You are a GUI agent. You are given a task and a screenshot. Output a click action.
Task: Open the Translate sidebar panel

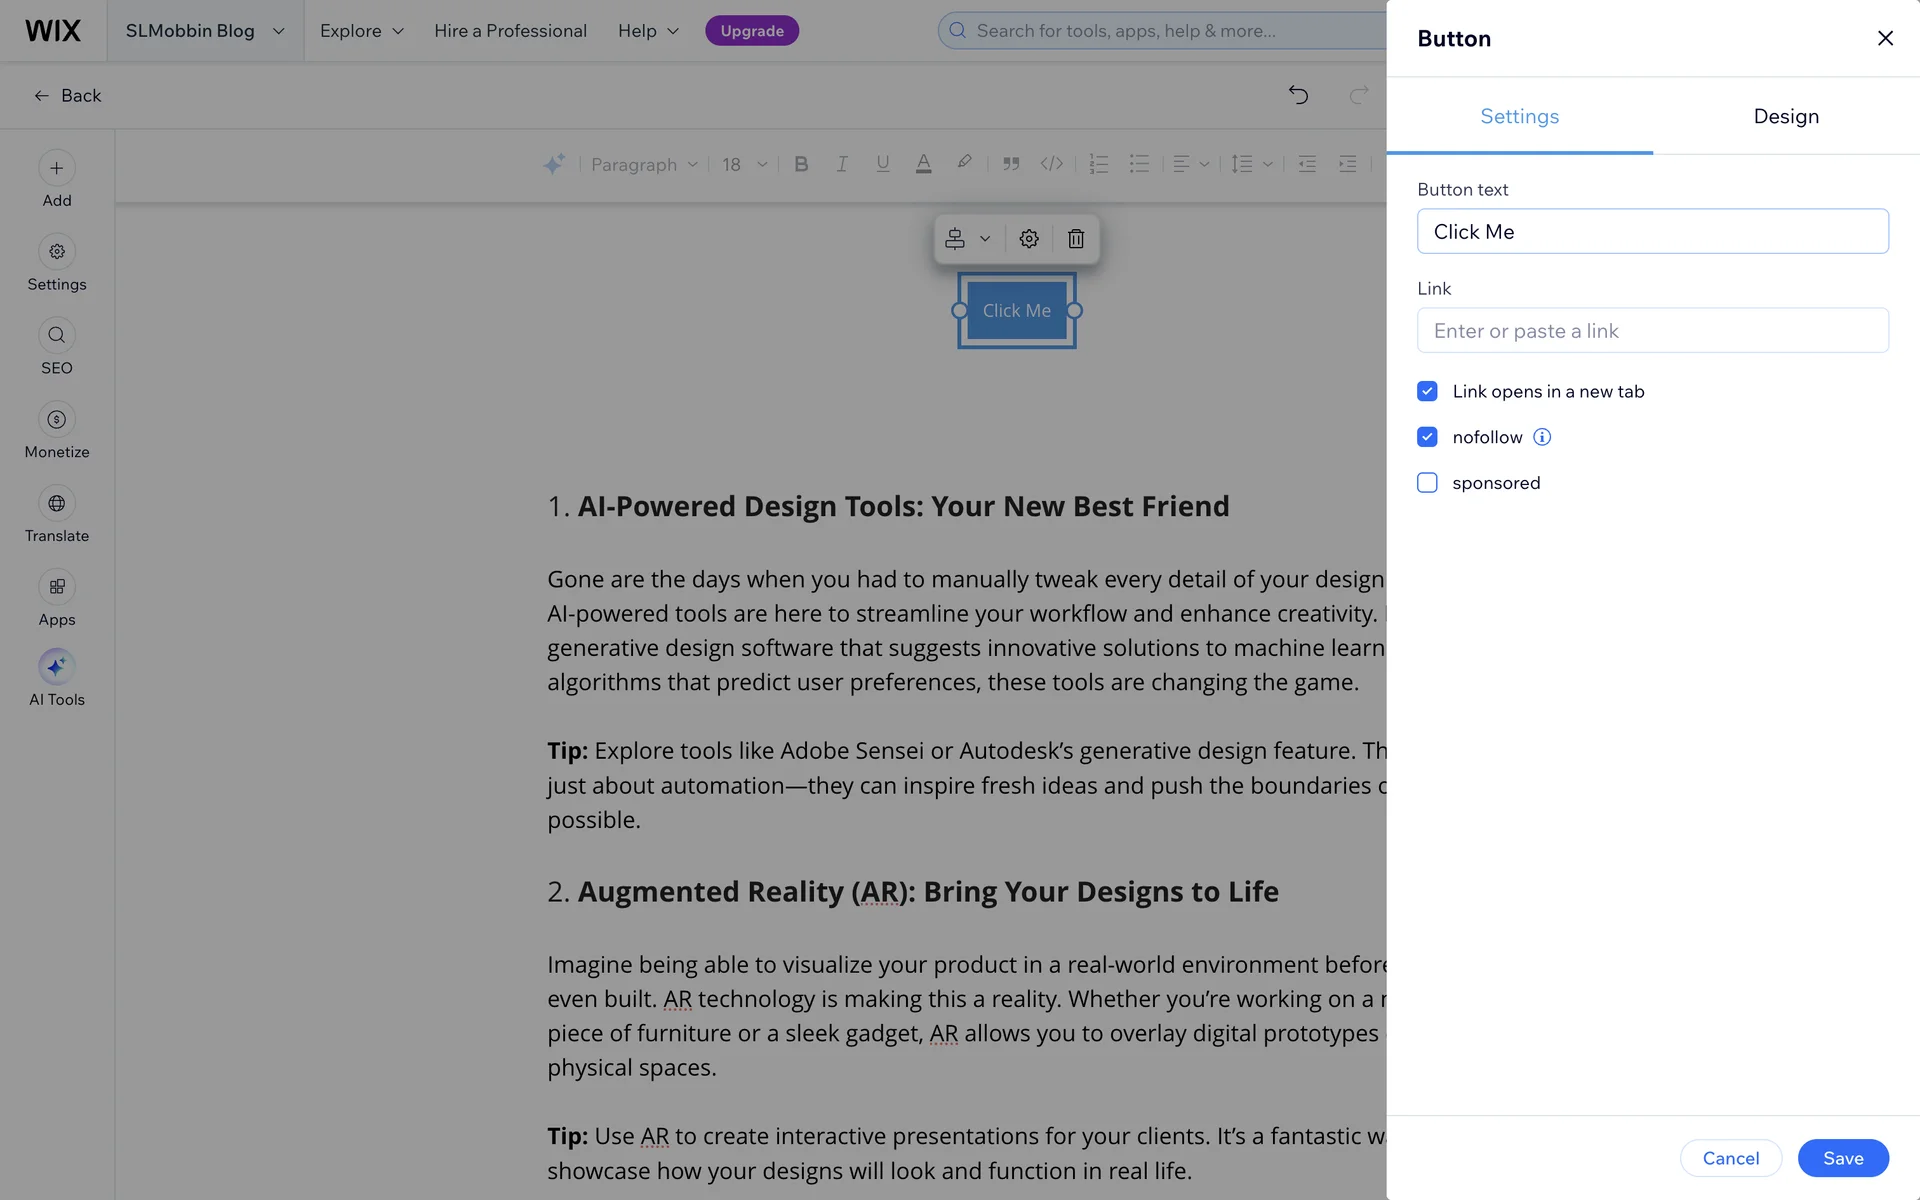(x=57, y=504)
